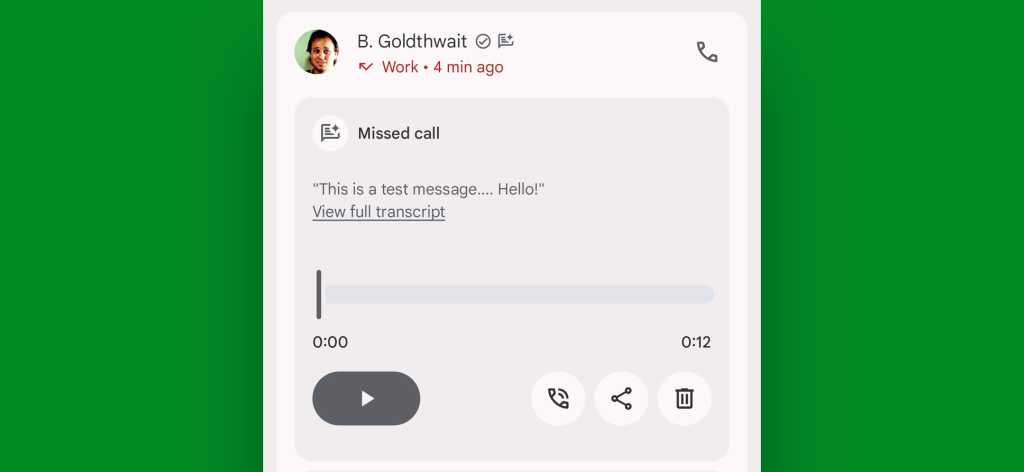Click the verified checkmark badge next to name

point(483,42)
